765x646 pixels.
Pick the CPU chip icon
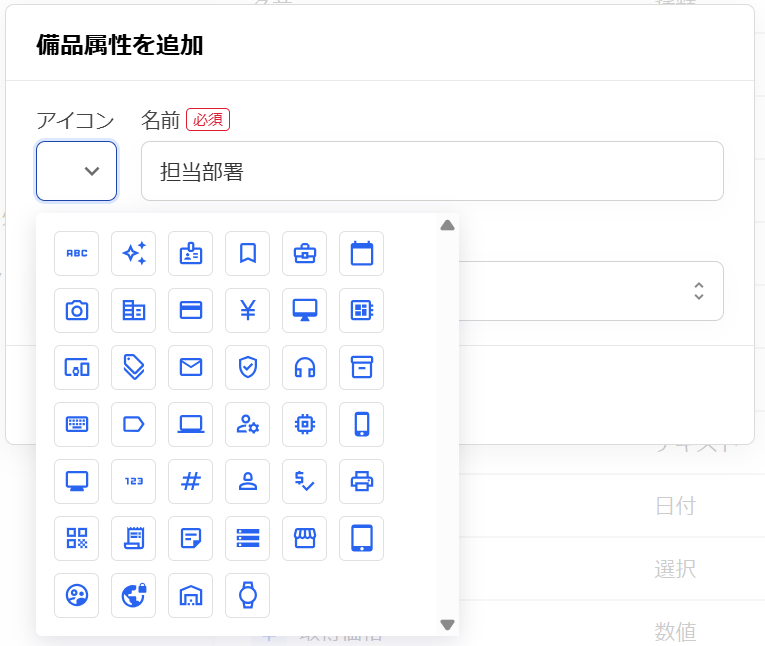(x=305, y=424)
